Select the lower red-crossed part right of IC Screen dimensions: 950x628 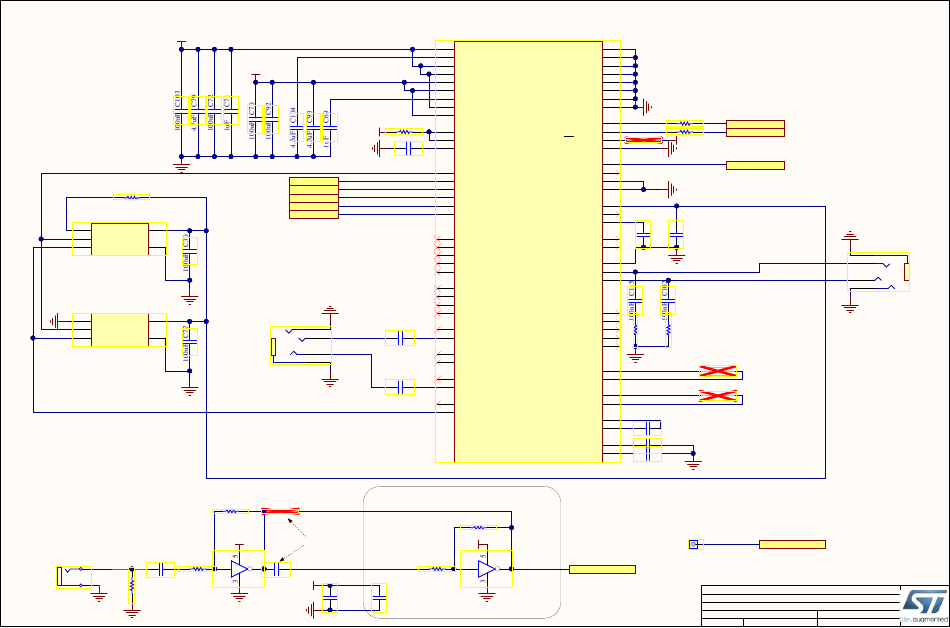(x=718, y=396)
